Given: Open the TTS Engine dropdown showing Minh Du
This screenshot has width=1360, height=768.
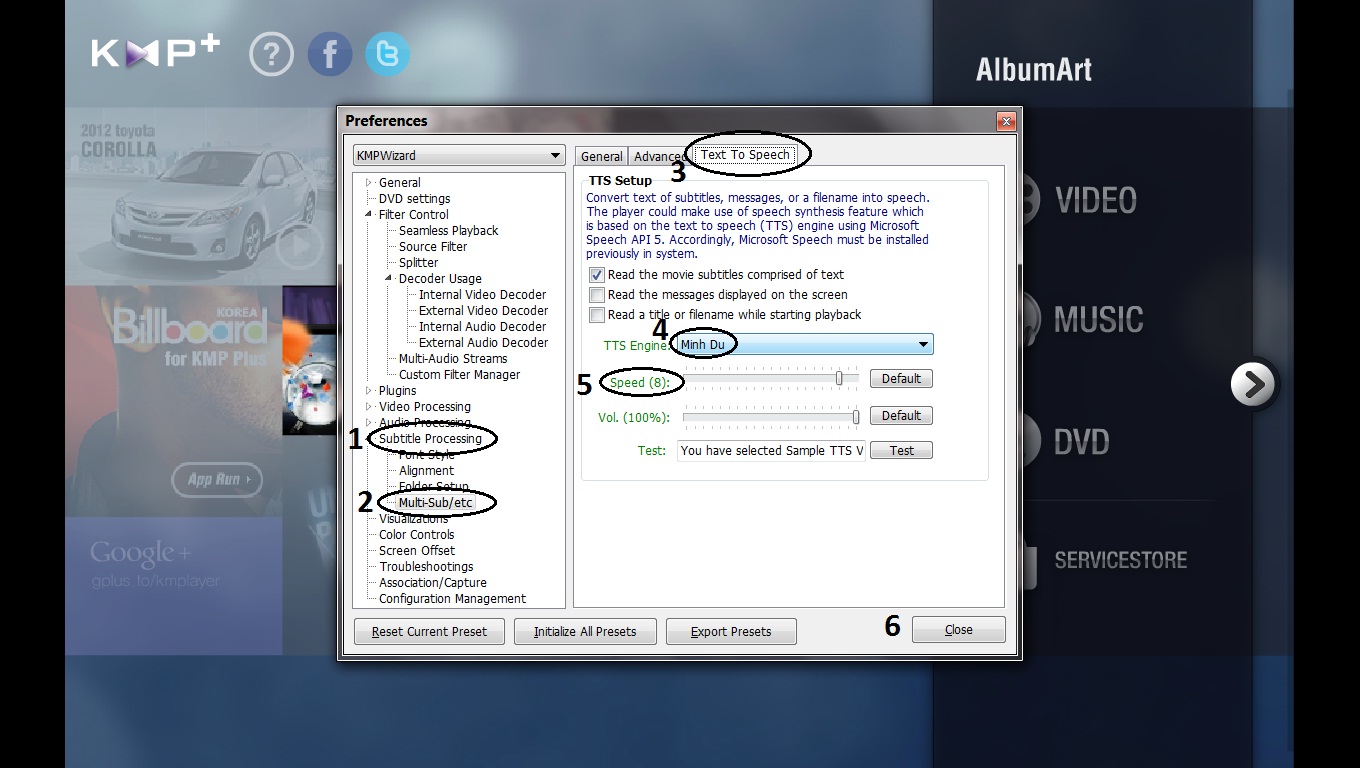Looking at the screenshot, I should click(x=805, y=344).
